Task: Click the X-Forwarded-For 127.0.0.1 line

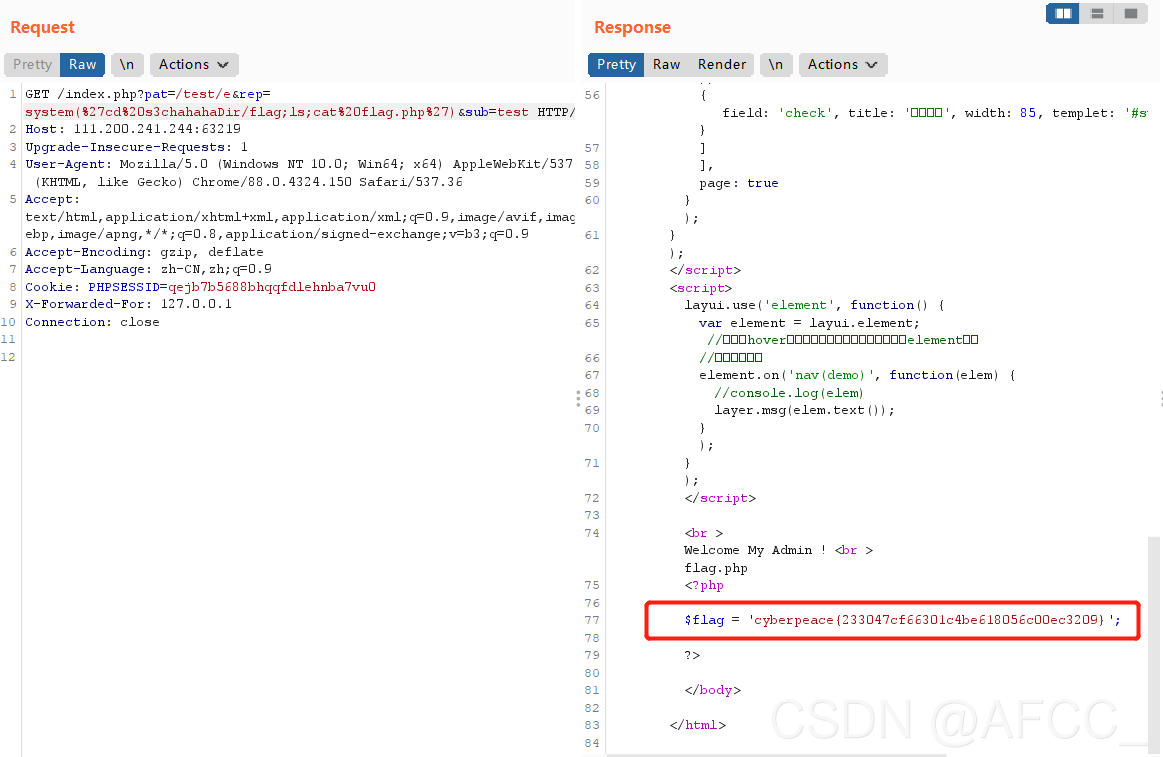Action: tap(128, 304)
